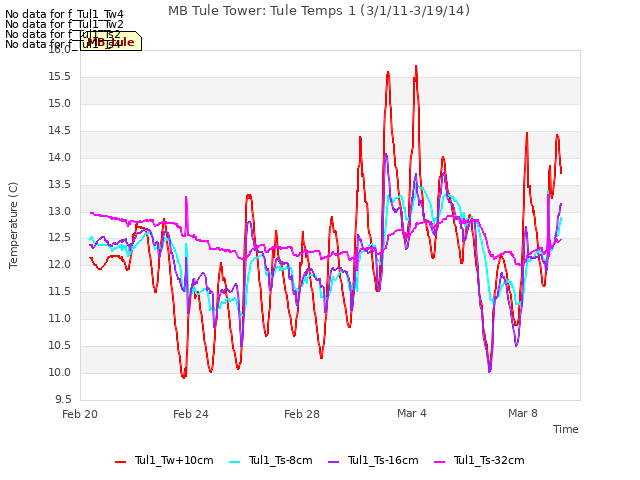Click the 10.5 y-axis tick label
Screen dimensions: 640x480
tap(60, 345)
